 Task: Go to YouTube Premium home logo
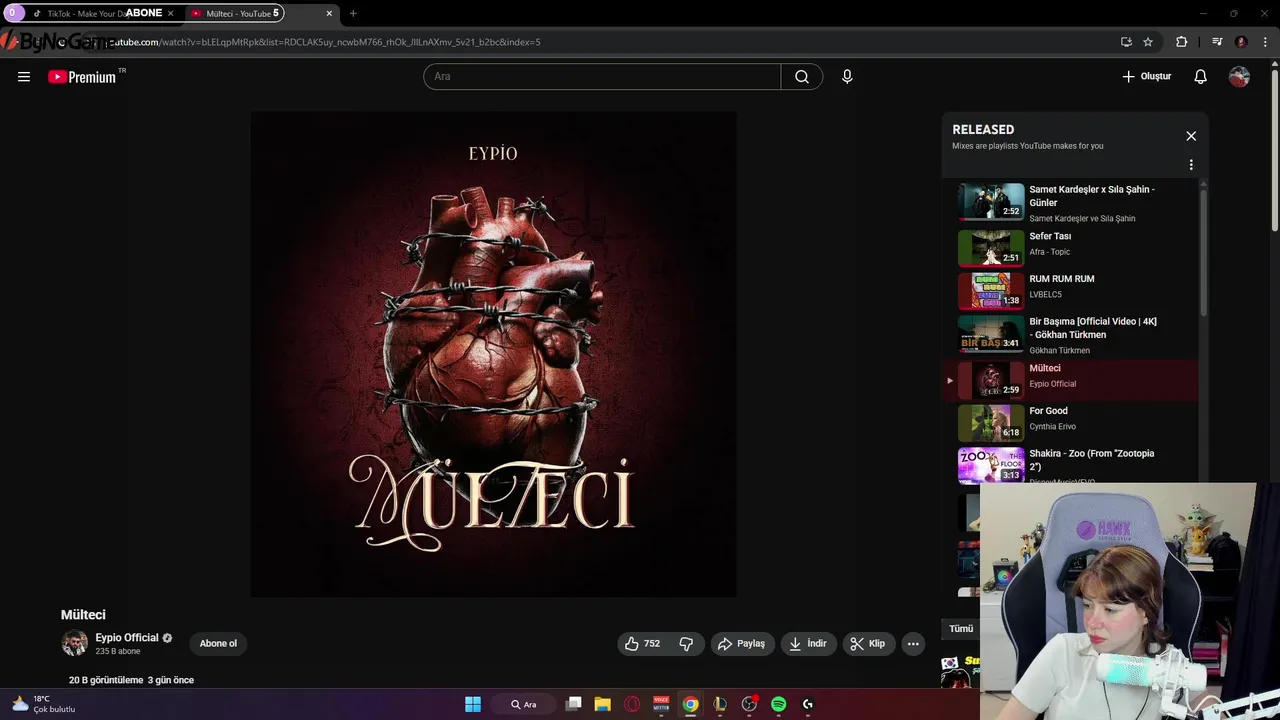click(82, 77)
